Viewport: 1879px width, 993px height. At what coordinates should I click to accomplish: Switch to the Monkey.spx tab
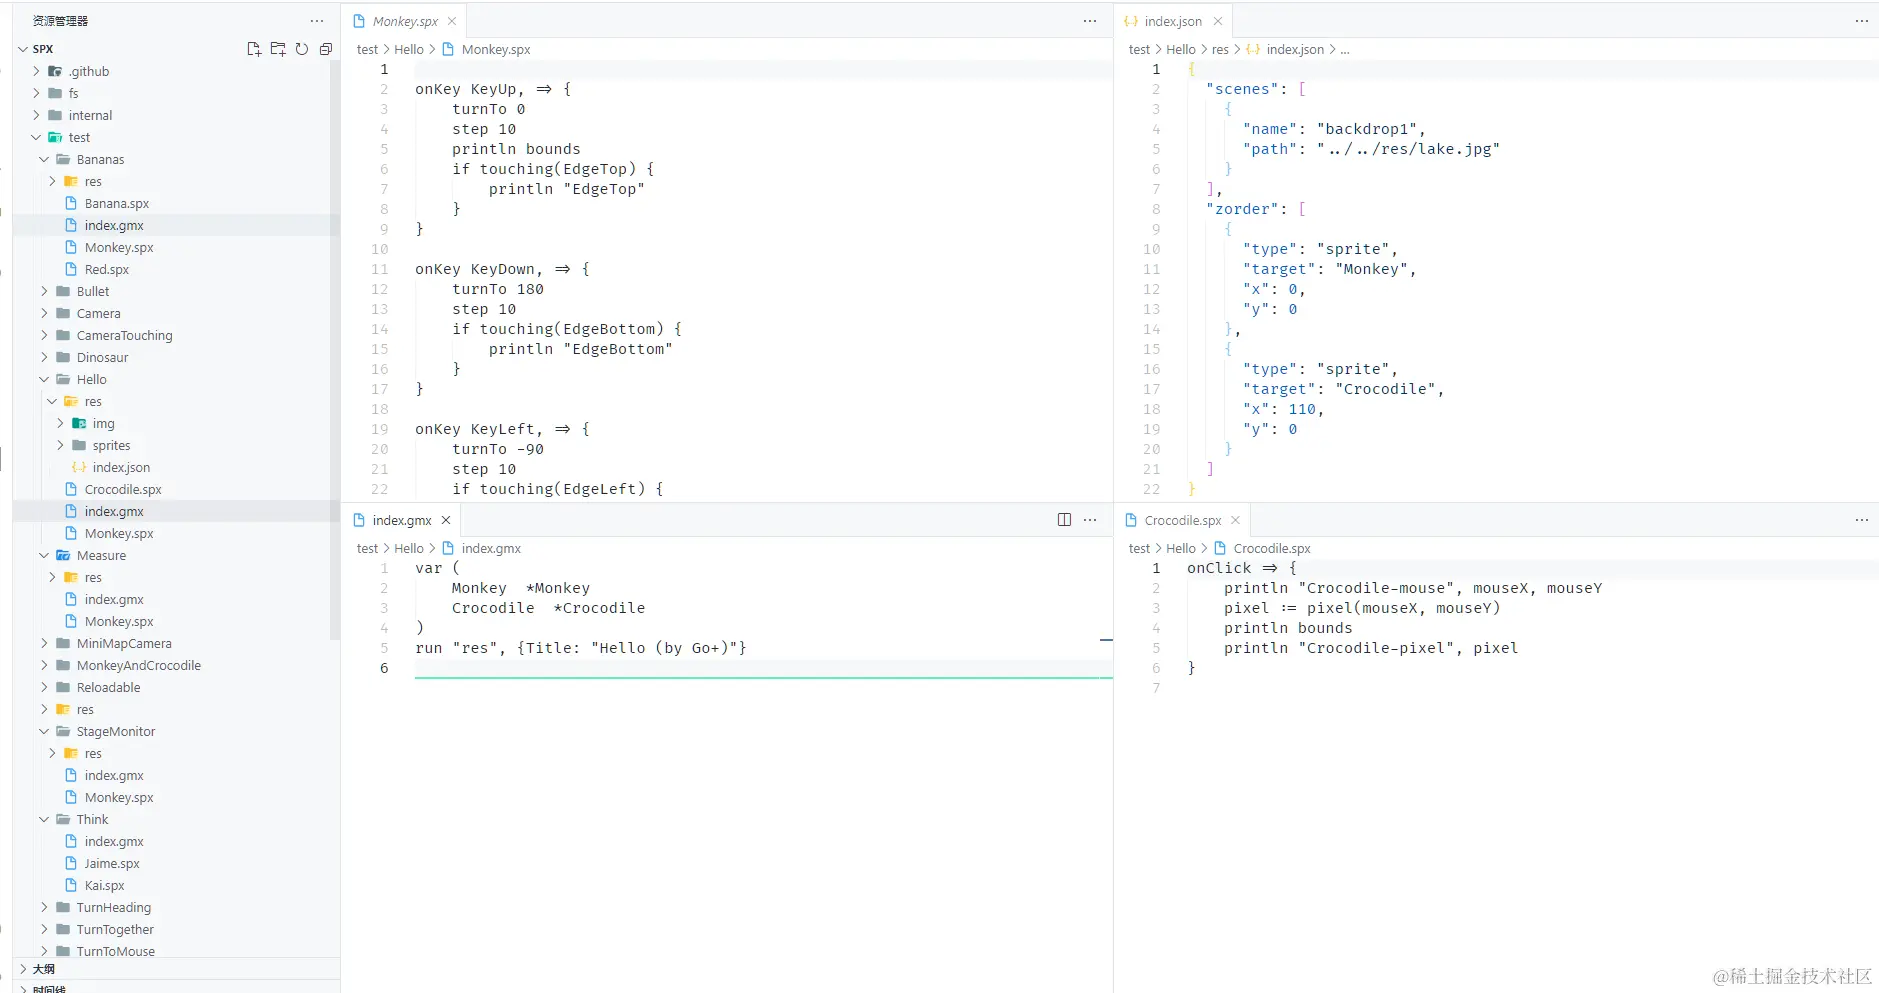click(404, 21)
